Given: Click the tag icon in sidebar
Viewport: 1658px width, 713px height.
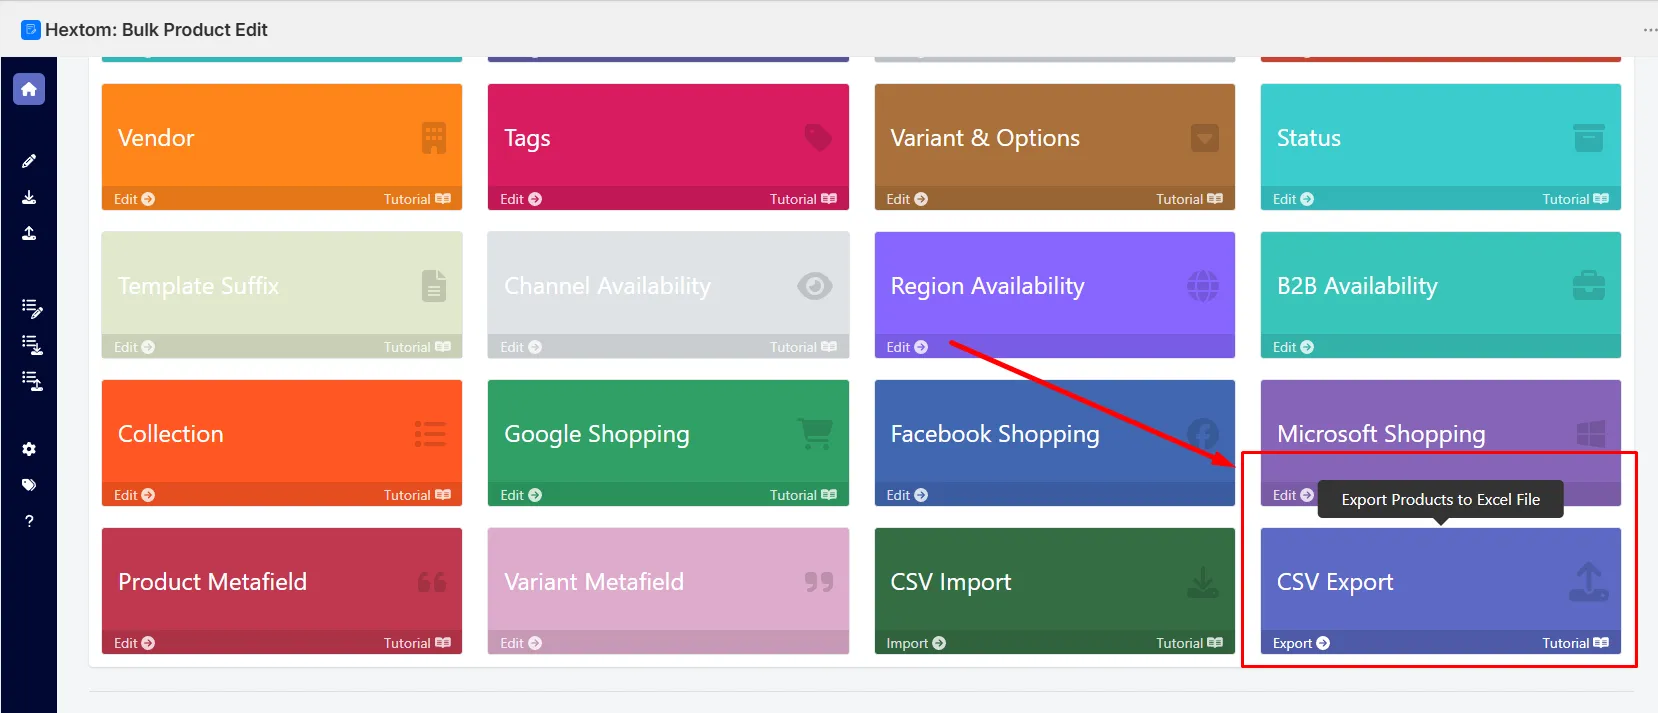Looking at the screenshot, I should click(29, 485).
